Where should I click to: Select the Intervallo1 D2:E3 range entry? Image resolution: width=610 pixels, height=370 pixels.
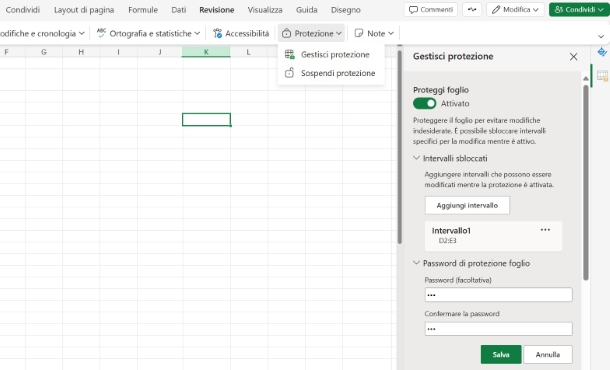click(x=493, y=236)
